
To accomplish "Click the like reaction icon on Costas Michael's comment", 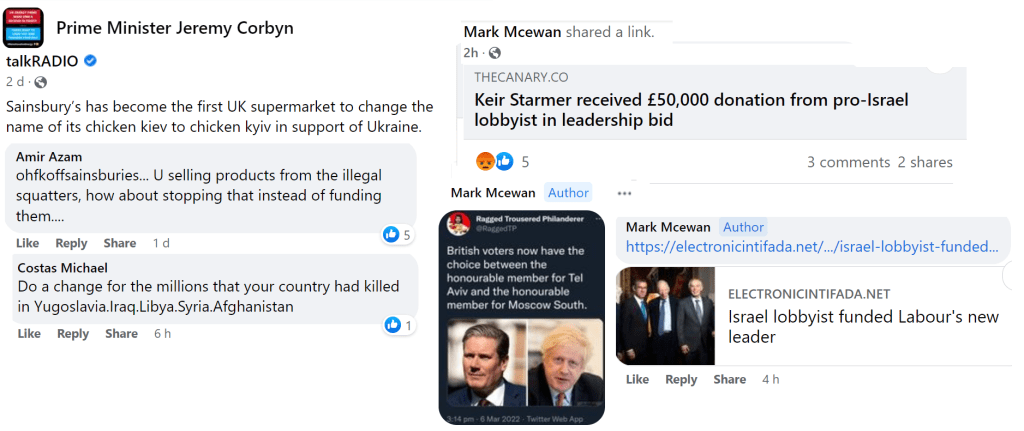I will pos(392,325).
